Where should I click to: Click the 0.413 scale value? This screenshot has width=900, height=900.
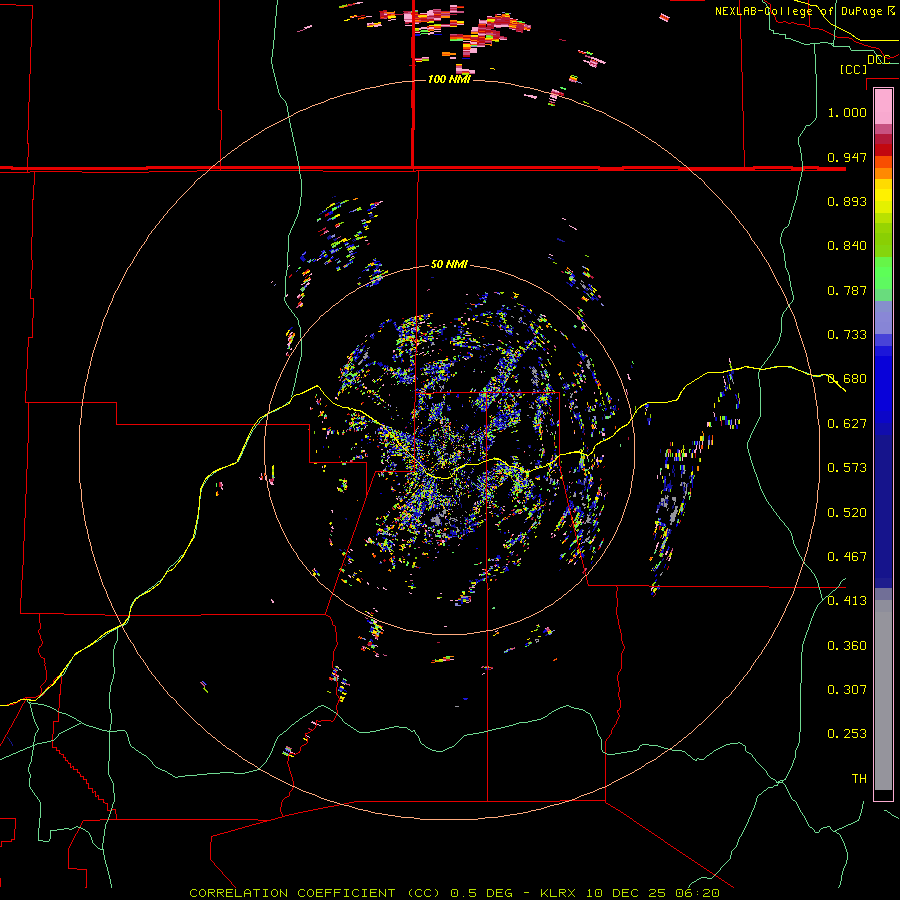click(847, 601)
